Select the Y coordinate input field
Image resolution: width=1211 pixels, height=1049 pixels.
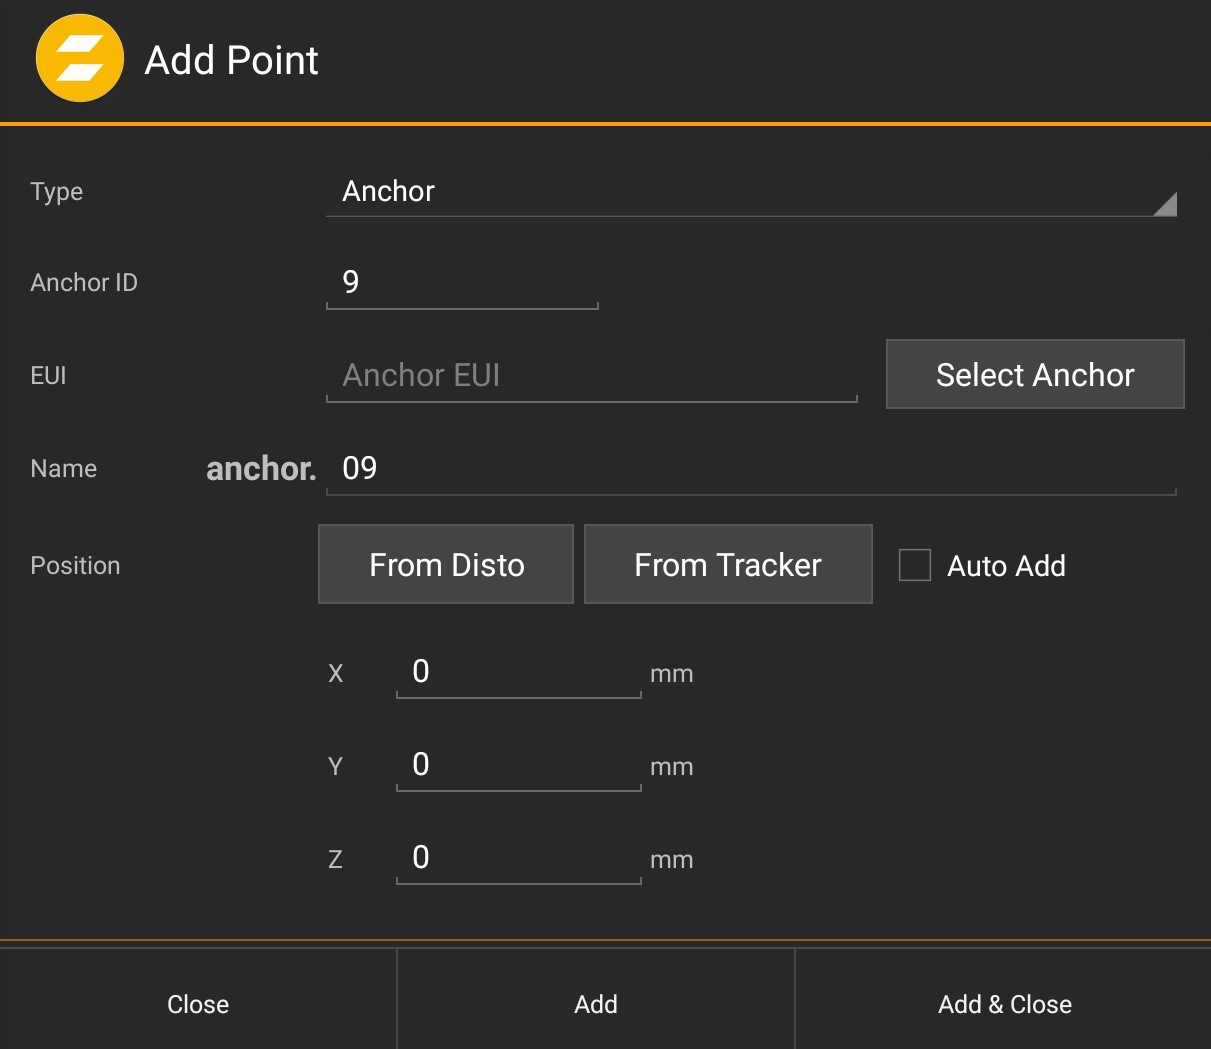[518, 765]
